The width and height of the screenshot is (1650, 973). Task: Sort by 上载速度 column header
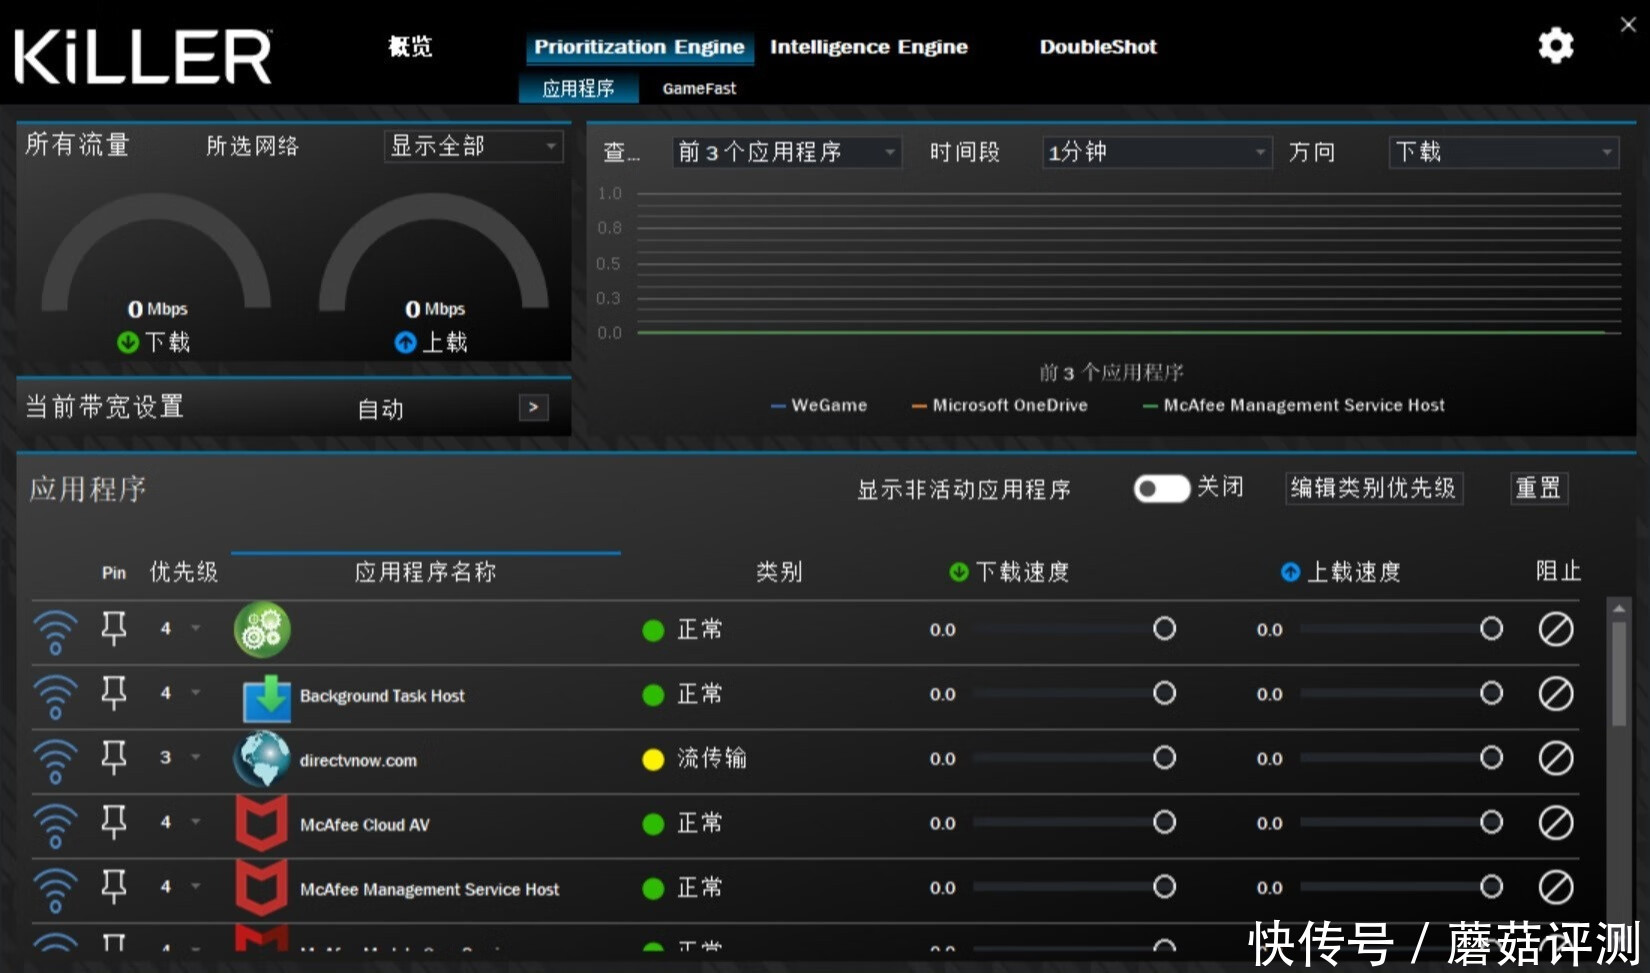(1340, 572)
